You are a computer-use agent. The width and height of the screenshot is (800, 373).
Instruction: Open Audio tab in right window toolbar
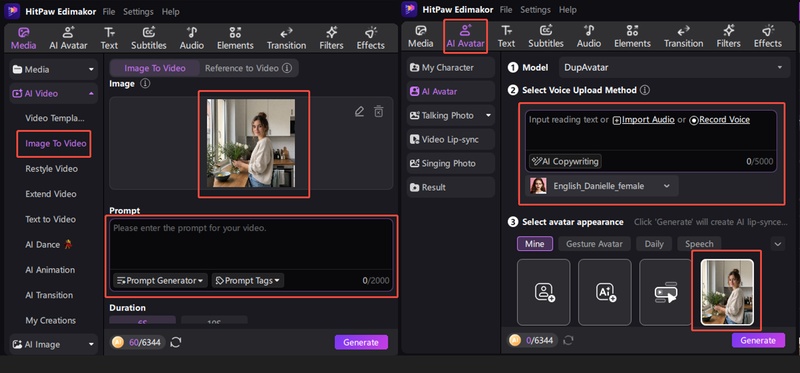coord(589,37)
